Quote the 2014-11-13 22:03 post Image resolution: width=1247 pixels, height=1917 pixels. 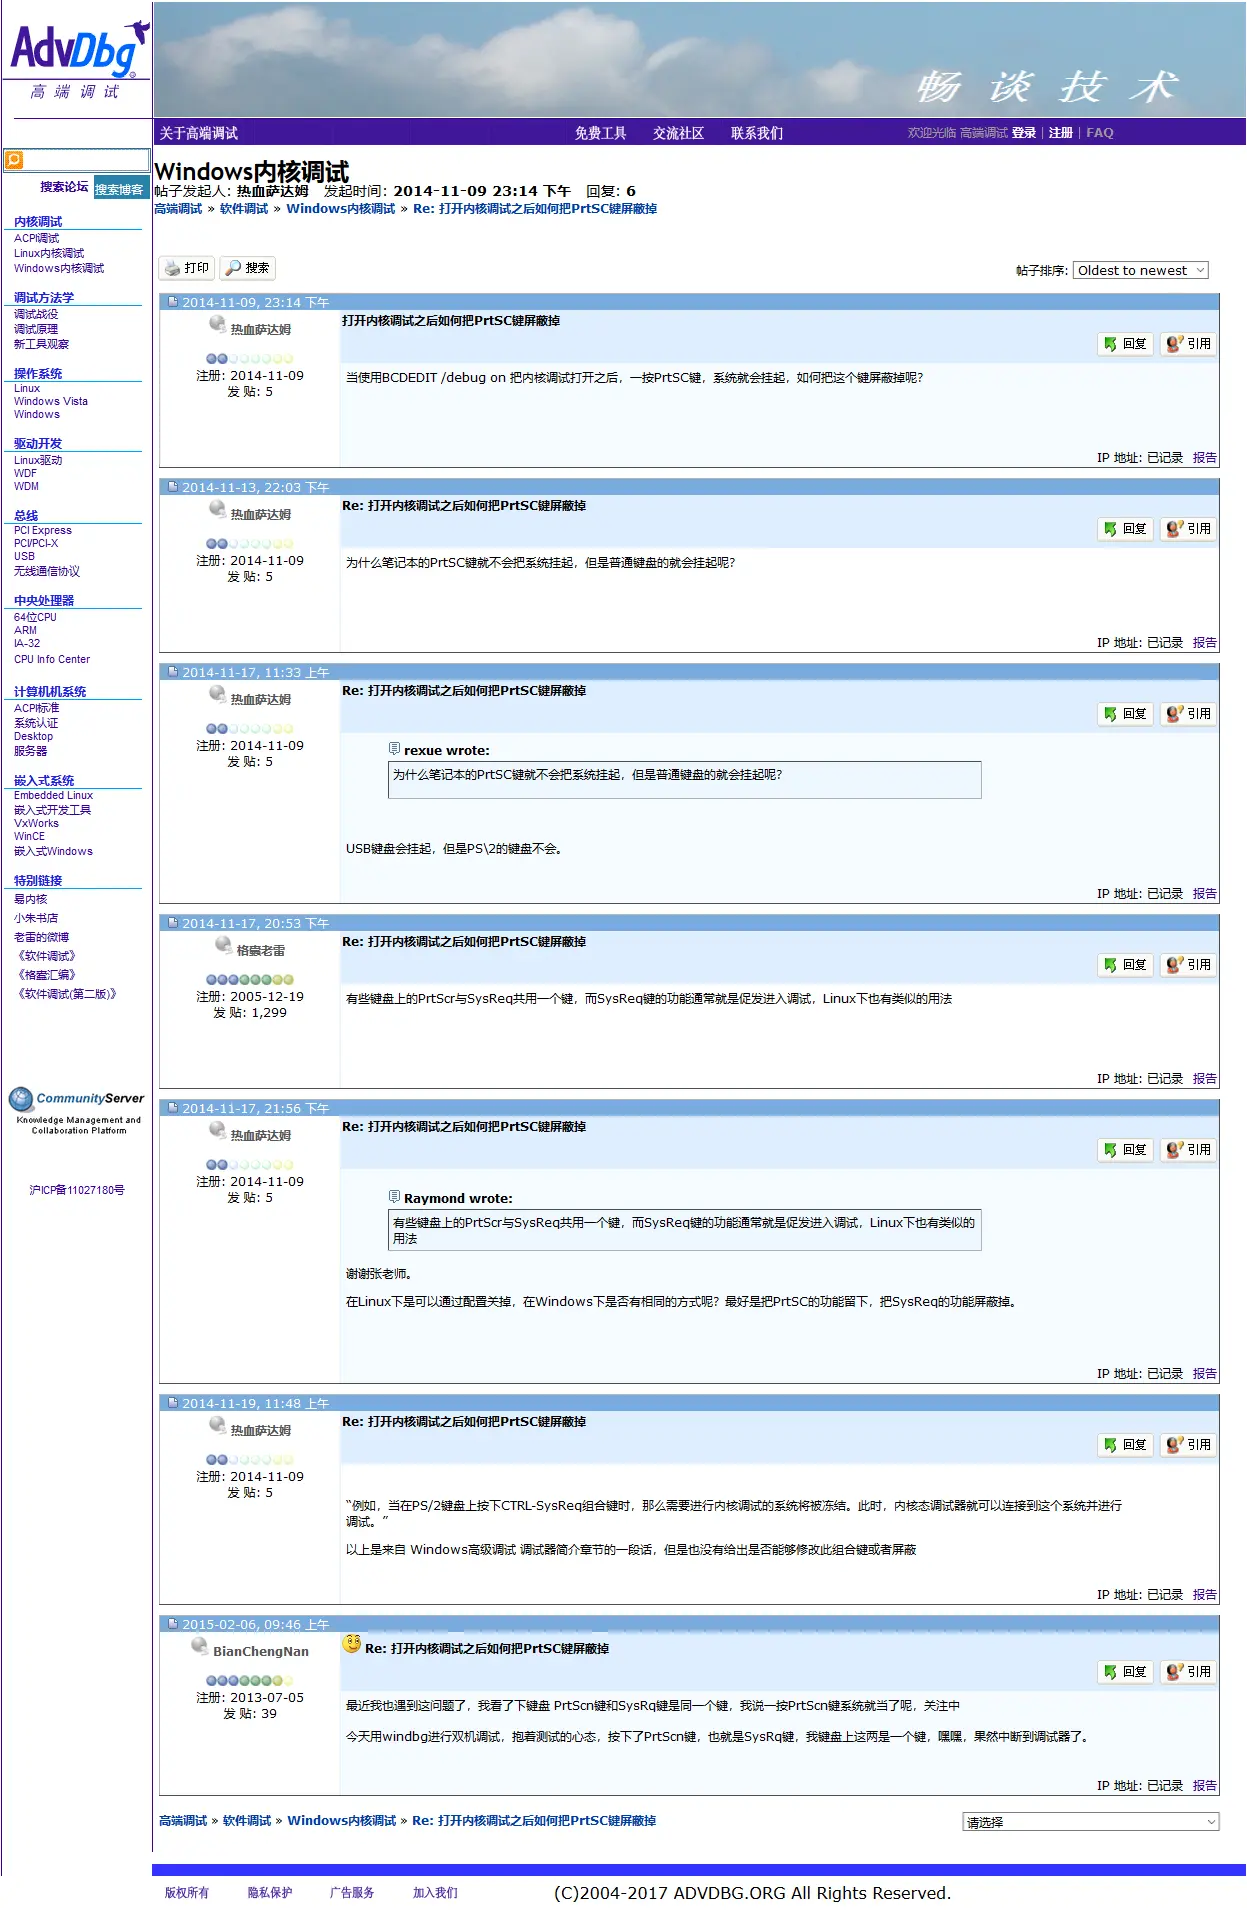tap(1189, 529)
